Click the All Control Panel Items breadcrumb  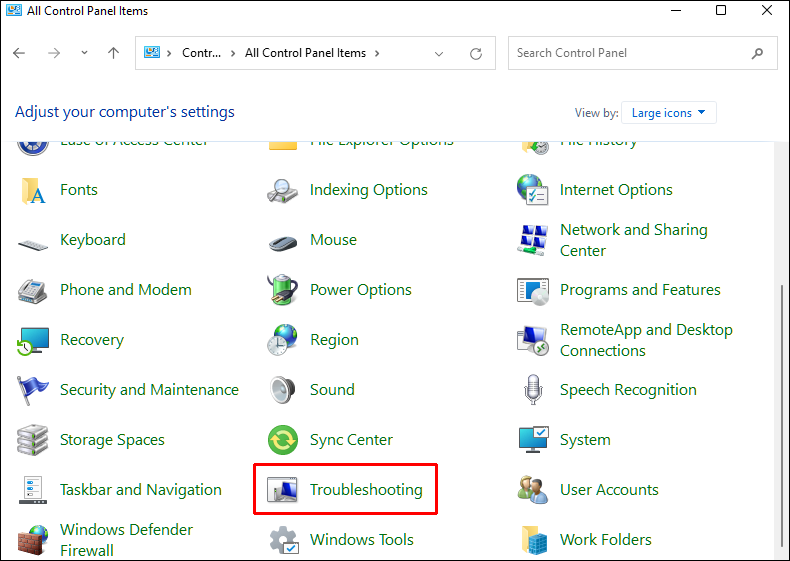(305, 53)
